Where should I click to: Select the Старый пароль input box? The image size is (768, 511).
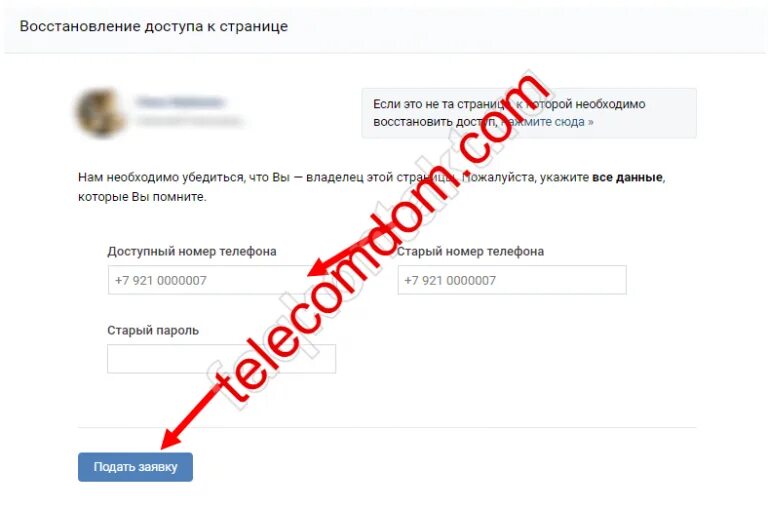point(221,359)
